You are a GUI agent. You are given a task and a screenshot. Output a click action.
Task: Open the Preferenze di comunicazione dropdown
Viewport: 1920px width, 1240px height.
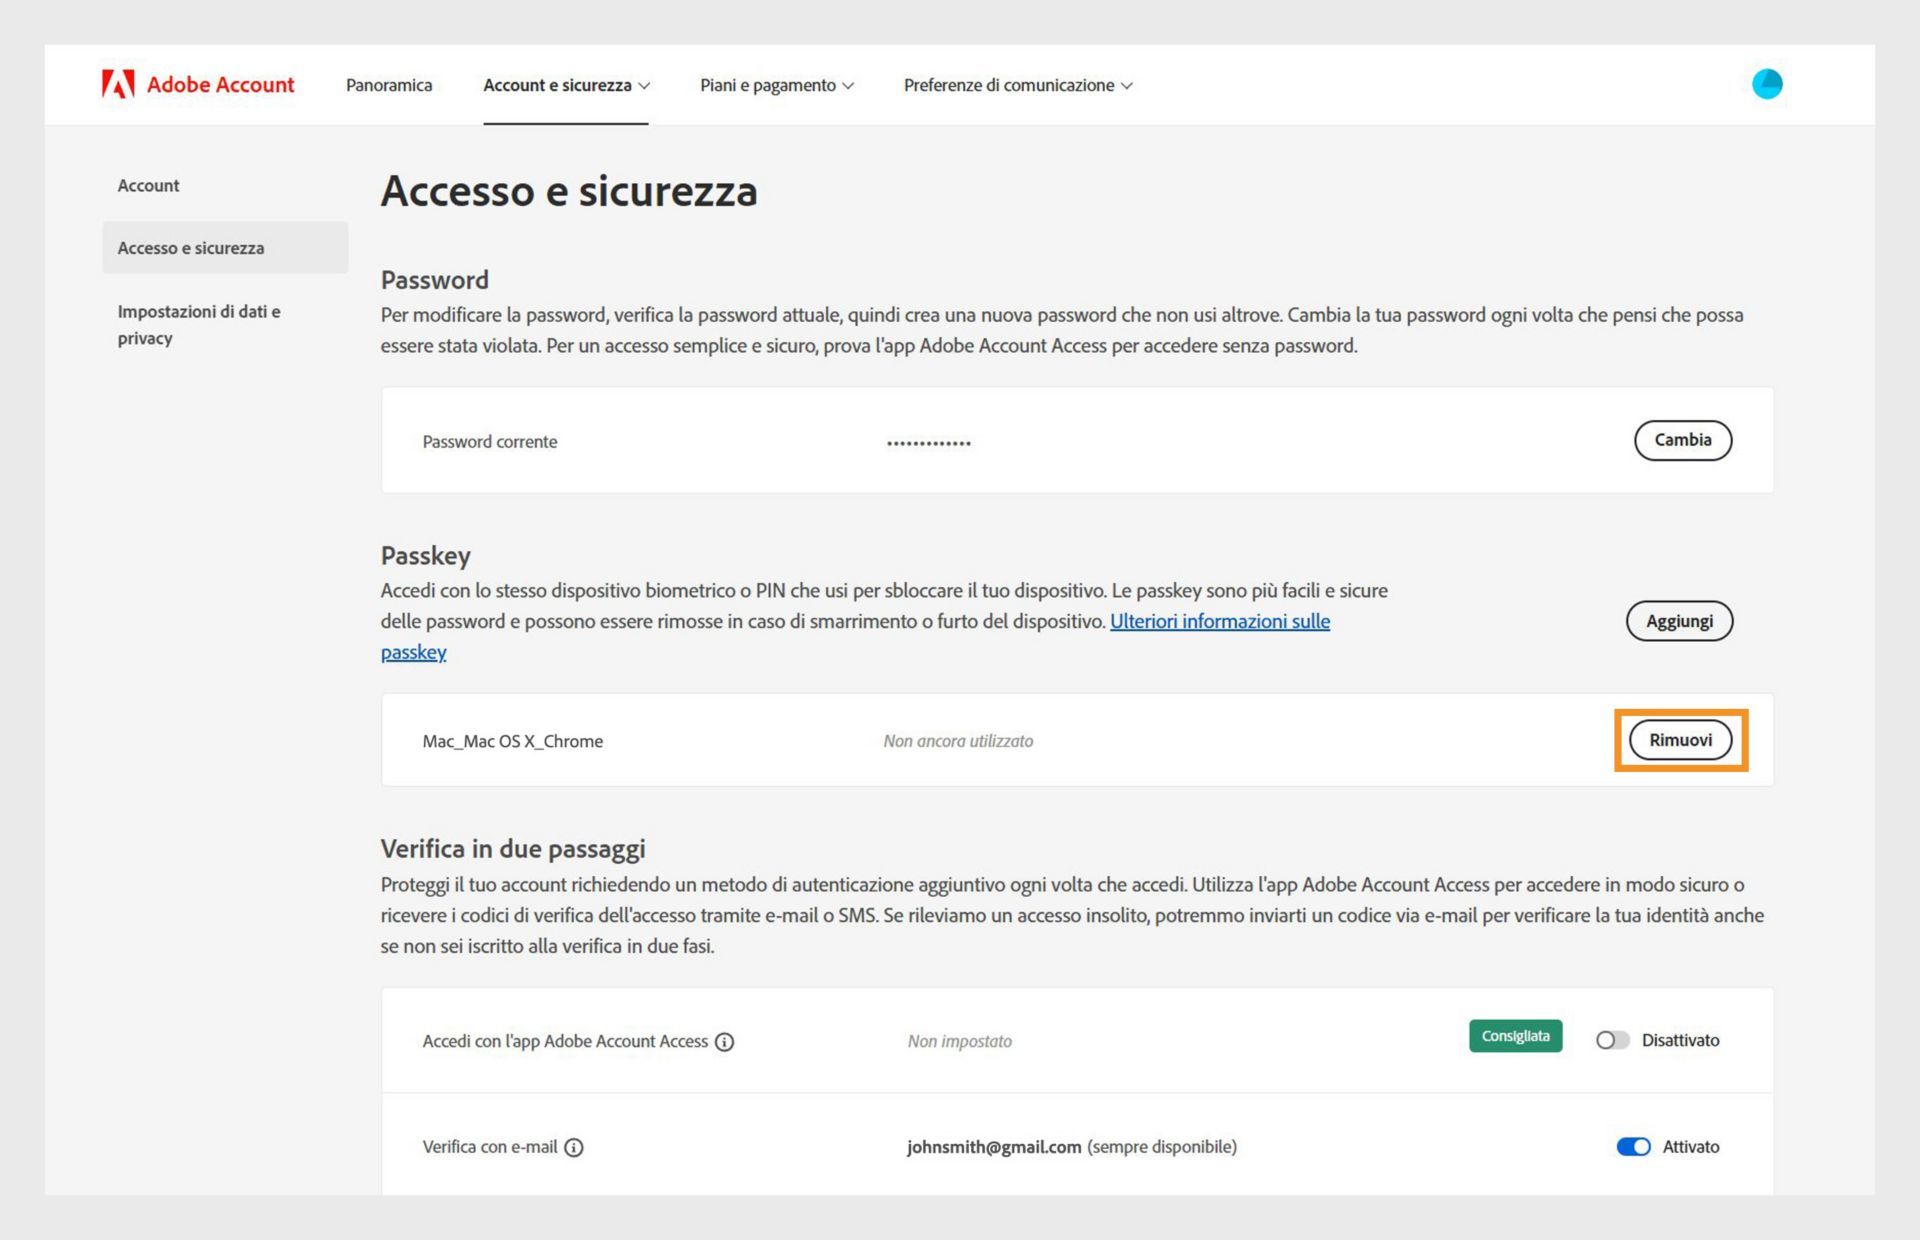1017,86
